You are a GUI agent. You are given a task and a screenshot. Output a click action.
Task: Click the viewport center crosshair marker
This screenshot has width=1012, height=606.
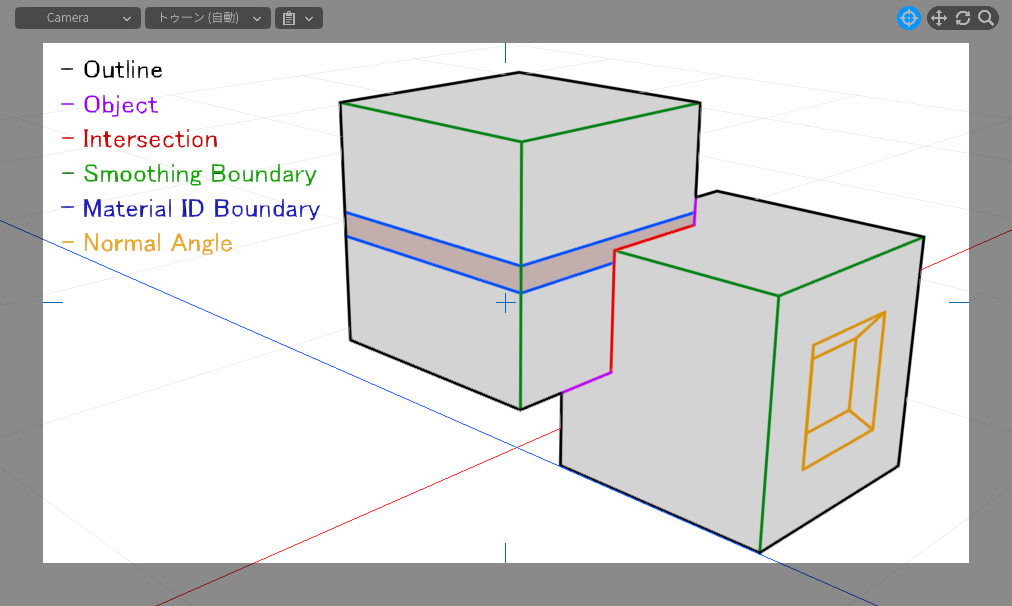point(506,302)
